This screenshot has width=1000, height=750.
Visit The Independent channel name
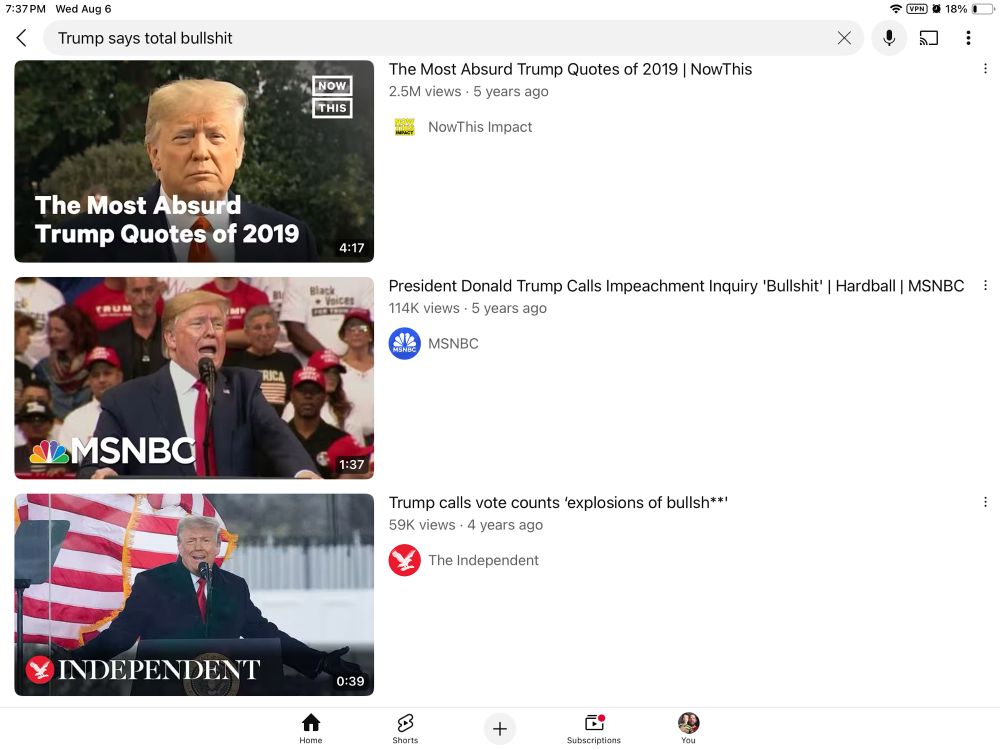pos(483,561)
